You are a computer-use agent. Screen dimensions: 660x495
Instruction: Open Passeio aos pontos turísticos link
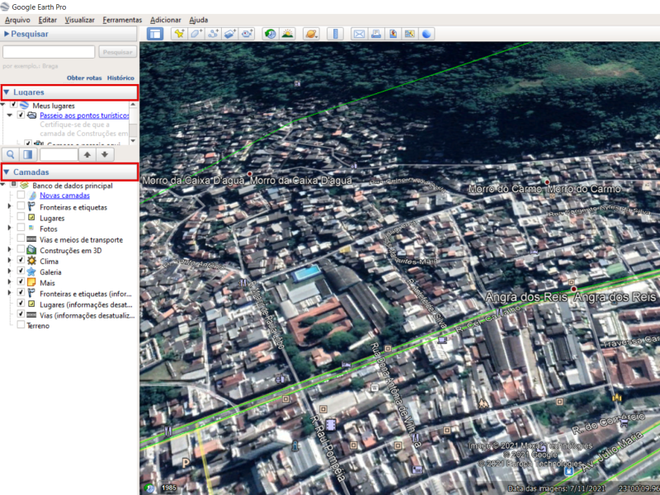click(x=84, y=115)
